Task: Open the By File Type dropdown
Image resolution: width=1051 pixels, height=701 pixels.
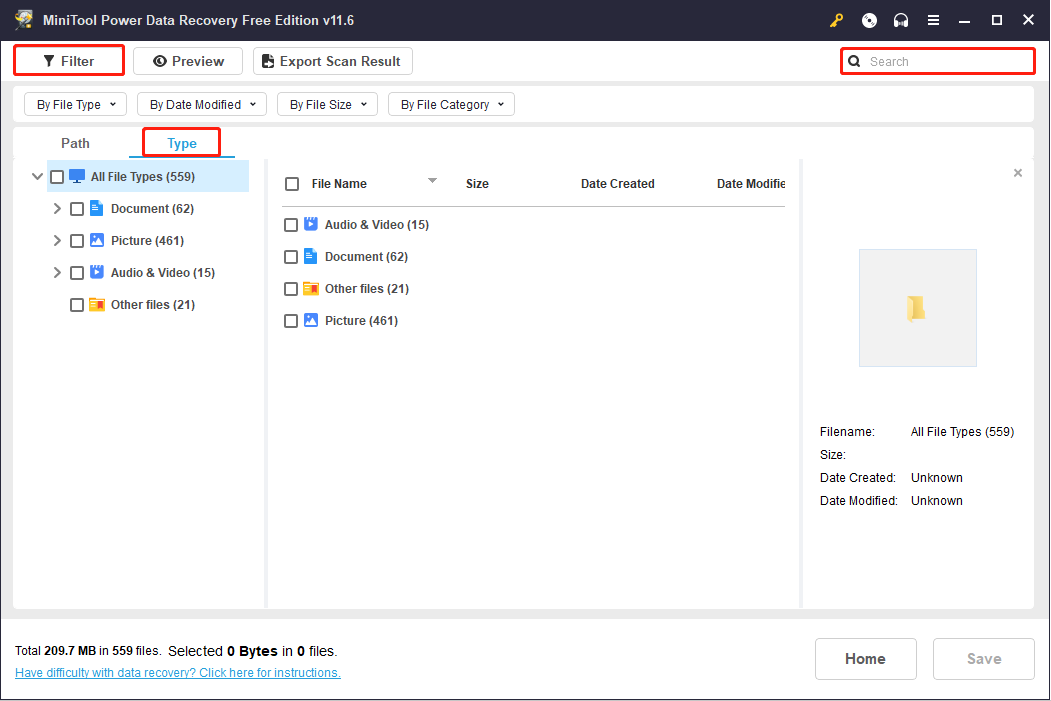Action: point(76,104)
